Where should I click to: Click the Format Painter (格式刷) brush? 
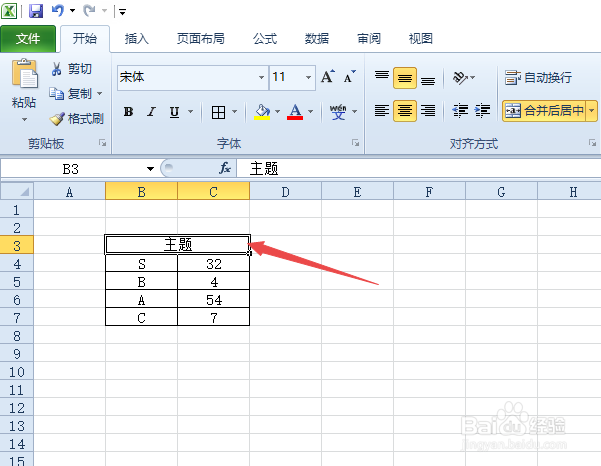pos(77,118)
